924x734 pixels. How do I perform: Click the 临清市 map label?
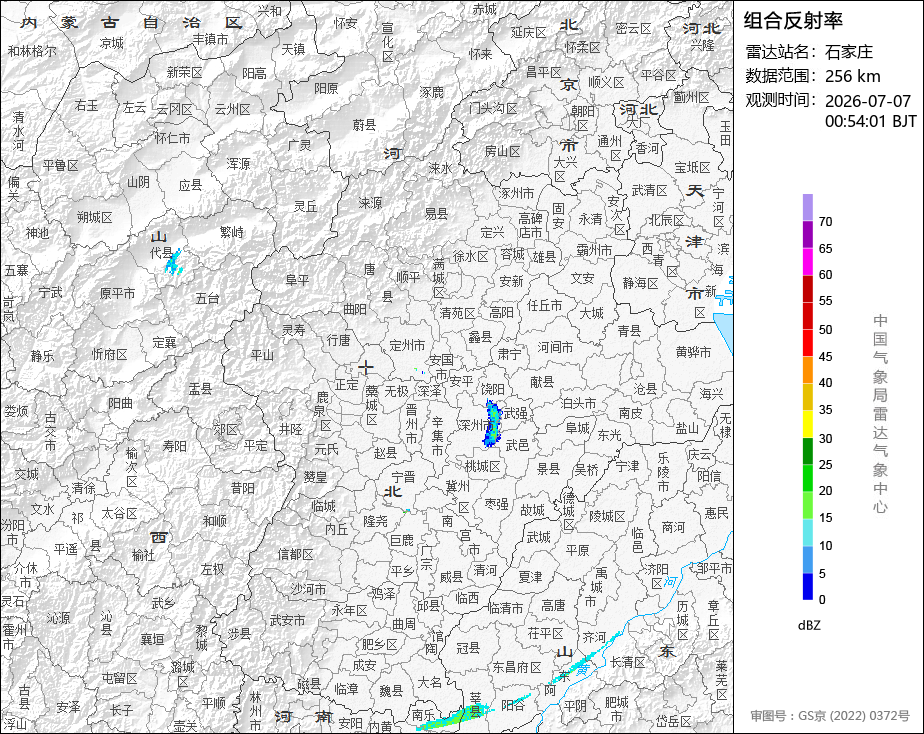pyautogui.click(x=505, y=607)
